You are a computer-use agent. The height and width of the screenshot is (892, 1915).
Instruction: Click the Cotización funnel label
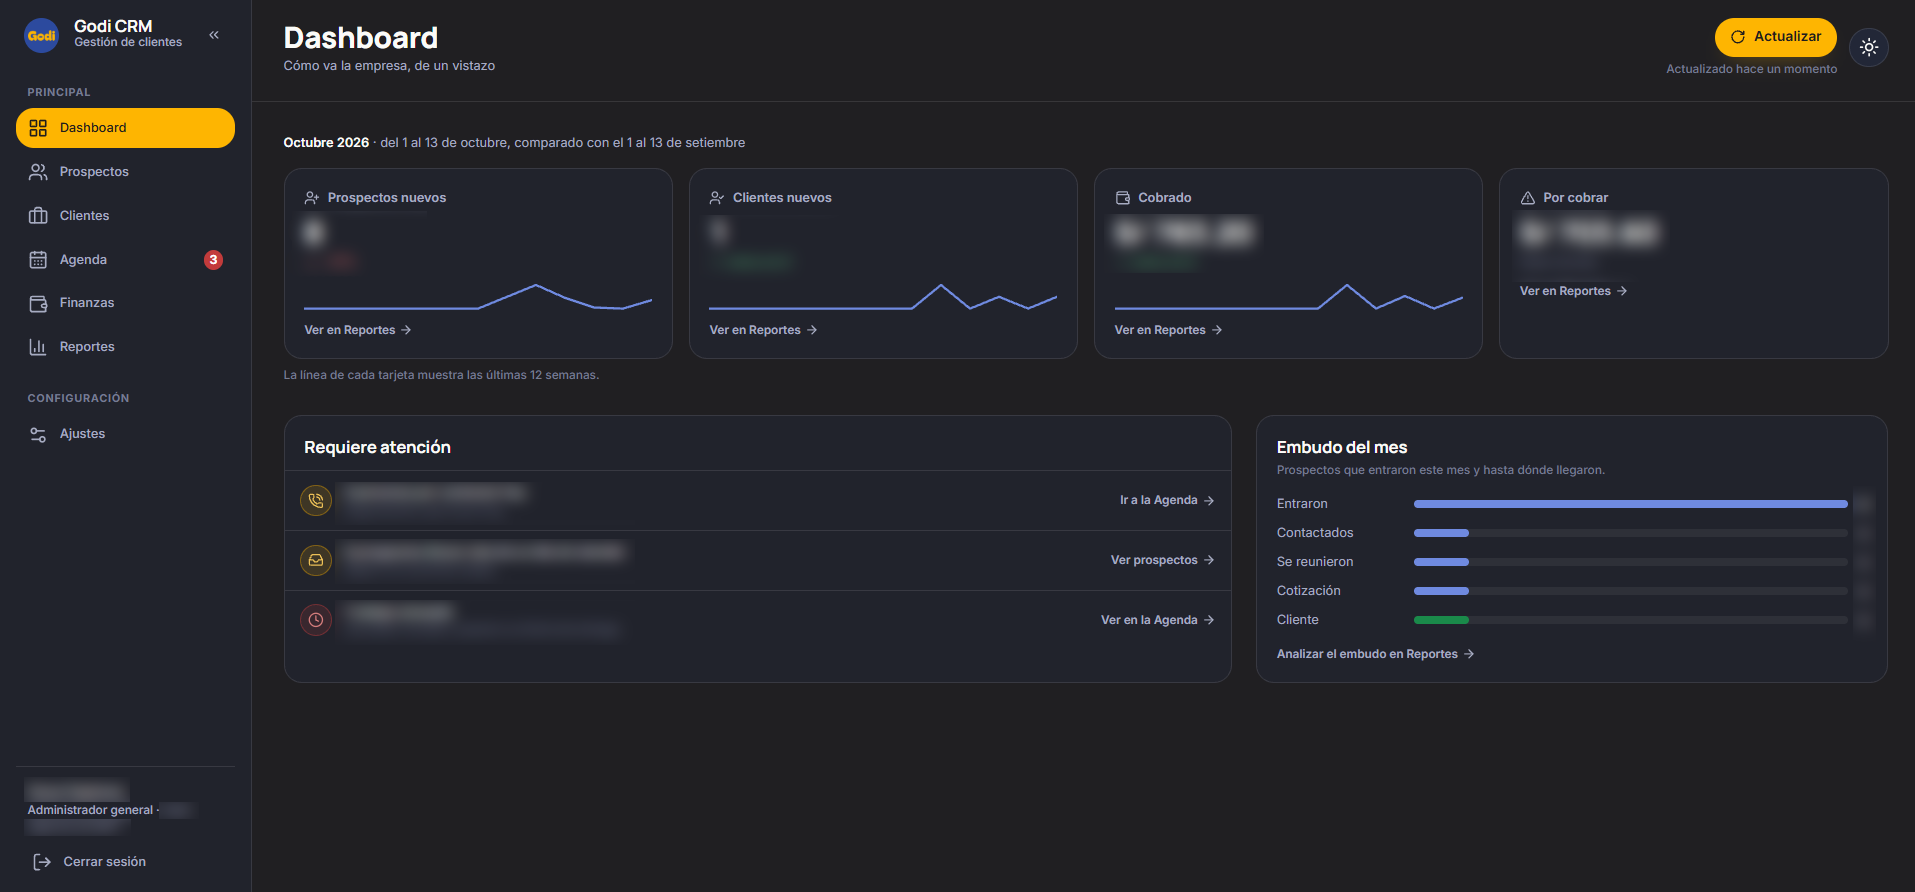(1308, 591)
